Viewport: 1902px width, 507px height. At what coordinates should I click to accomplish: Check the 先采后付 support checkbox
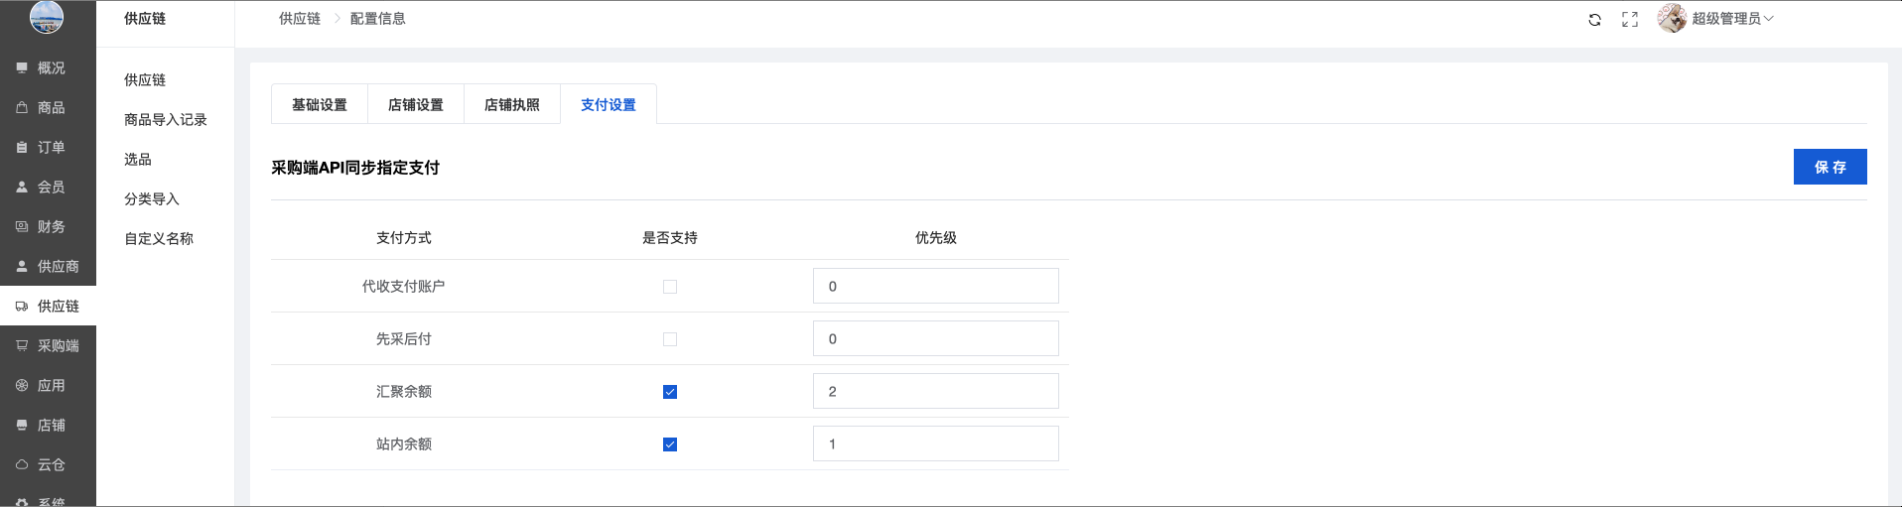tap(670, 339)
